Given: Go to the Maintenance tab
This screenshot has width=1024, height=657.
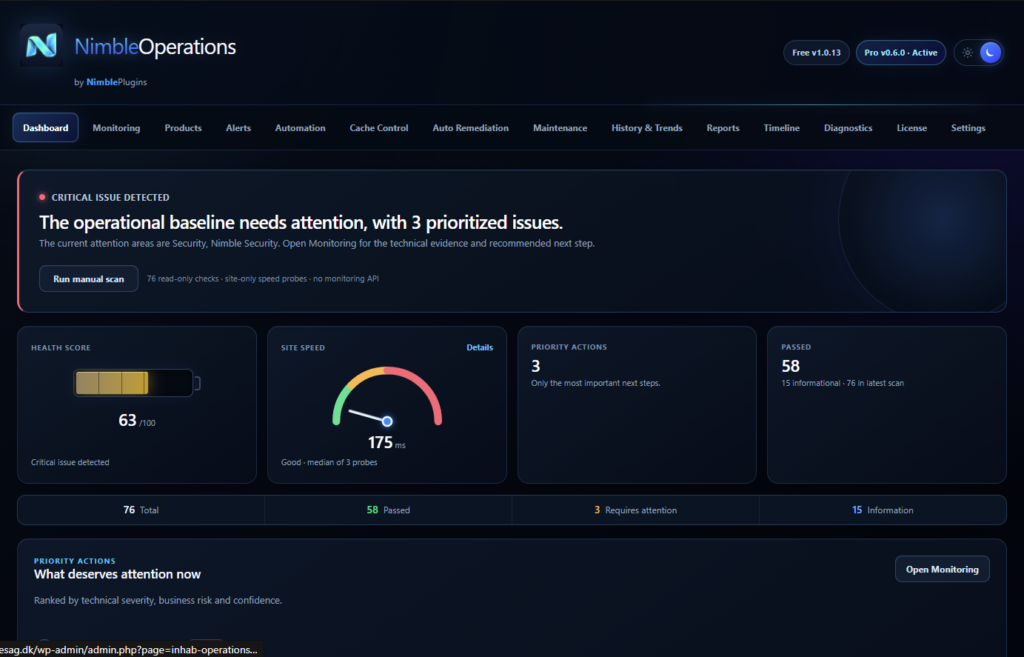Looking at the screenshot, I should point(560,128).
